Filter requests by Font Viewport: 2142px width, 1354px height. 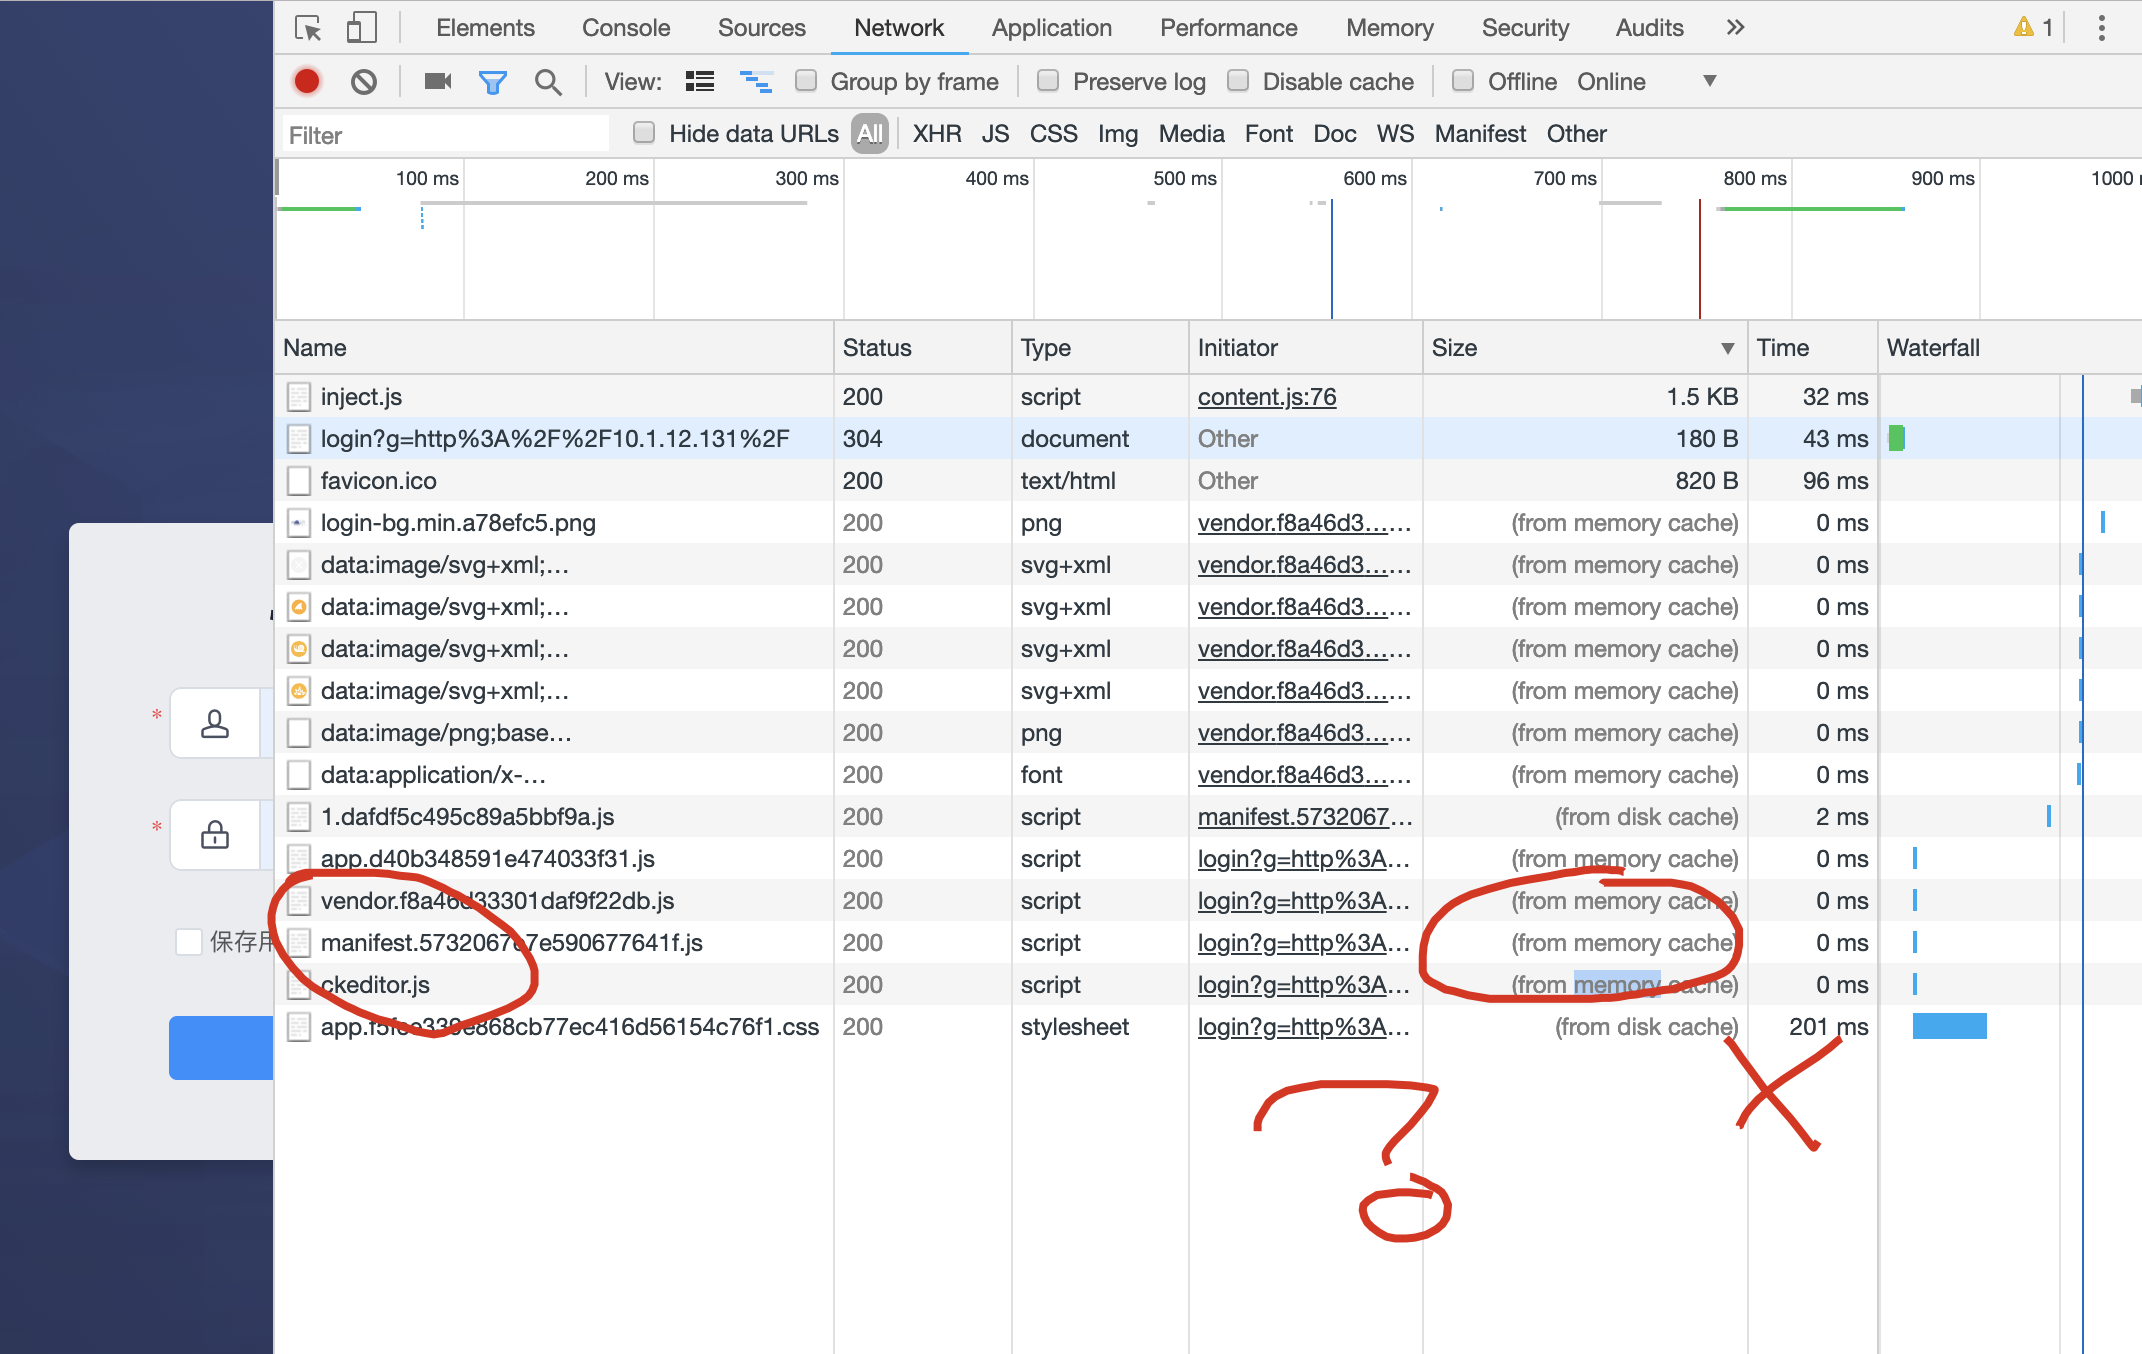[1269, 134]
